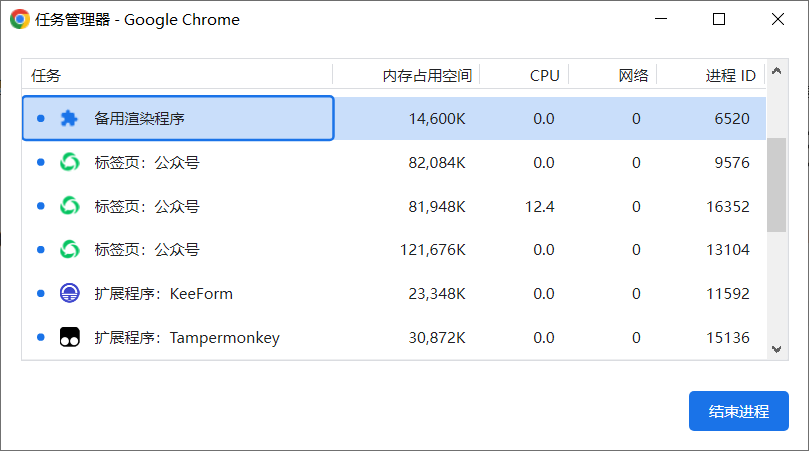809x451 pixels.
Task: Click the vertical scrollbar thumb
Action: tap(776, 185)
